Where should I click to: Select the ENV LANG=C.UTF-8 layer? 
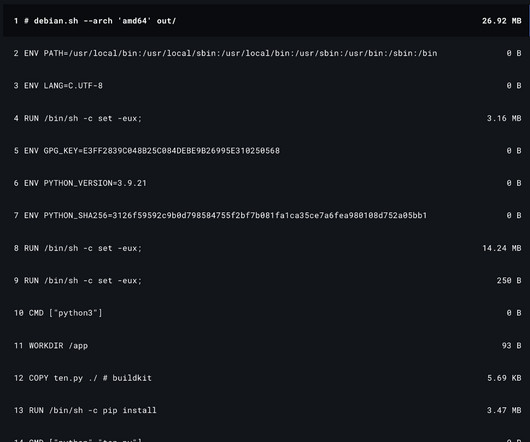pos(266,85)
